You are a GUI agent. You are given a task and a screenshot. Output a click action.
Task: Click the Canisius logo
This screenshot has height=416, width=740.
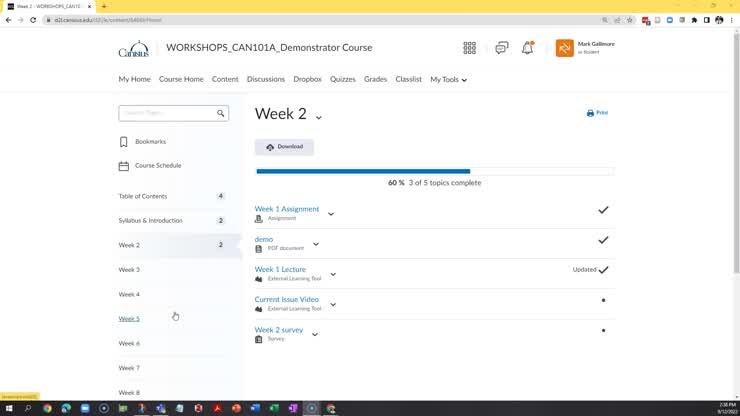pyautogui.click(x=134, y=49)
